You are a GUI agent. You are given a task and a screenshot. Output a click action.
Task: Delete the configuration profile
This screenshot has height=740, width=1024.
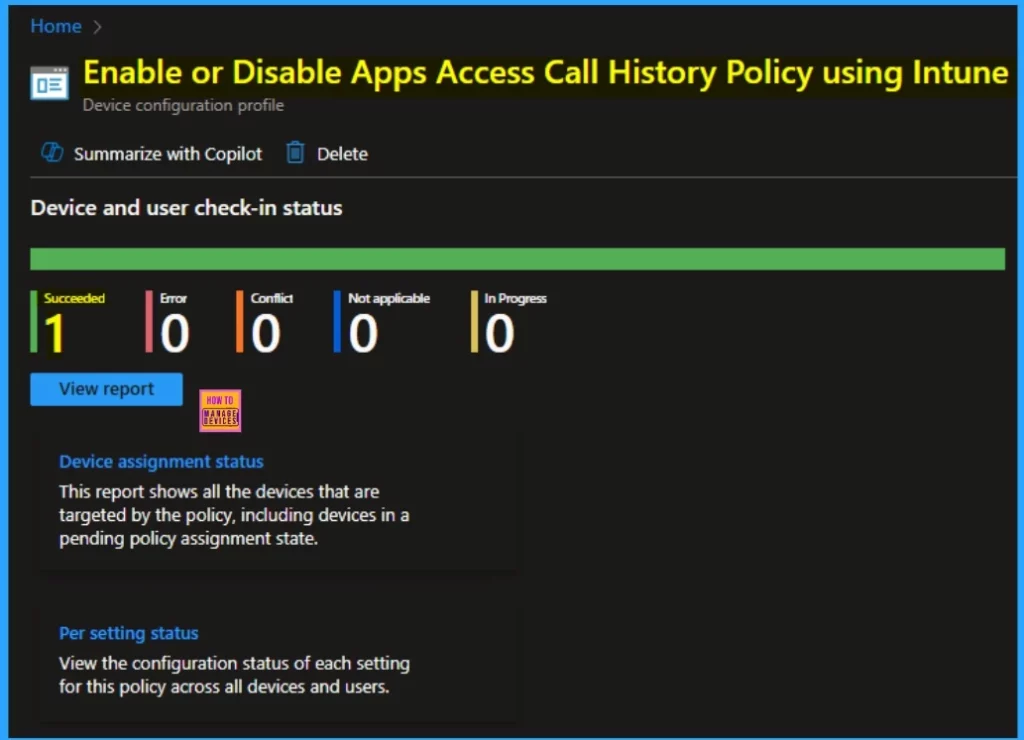click(342, 154)
